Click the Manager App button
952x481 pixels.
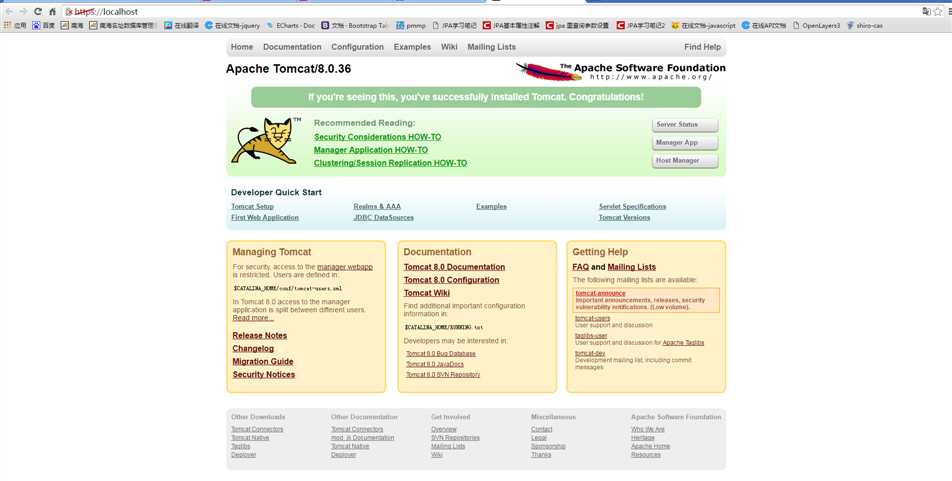[685, 143]
